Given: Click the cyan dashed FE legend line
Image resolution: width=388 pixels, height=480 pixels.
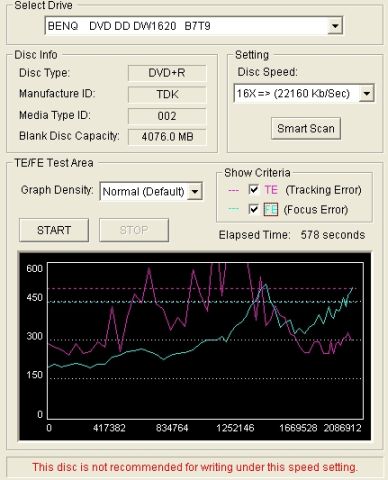Looking at the screenshot, I should [234, 209].
